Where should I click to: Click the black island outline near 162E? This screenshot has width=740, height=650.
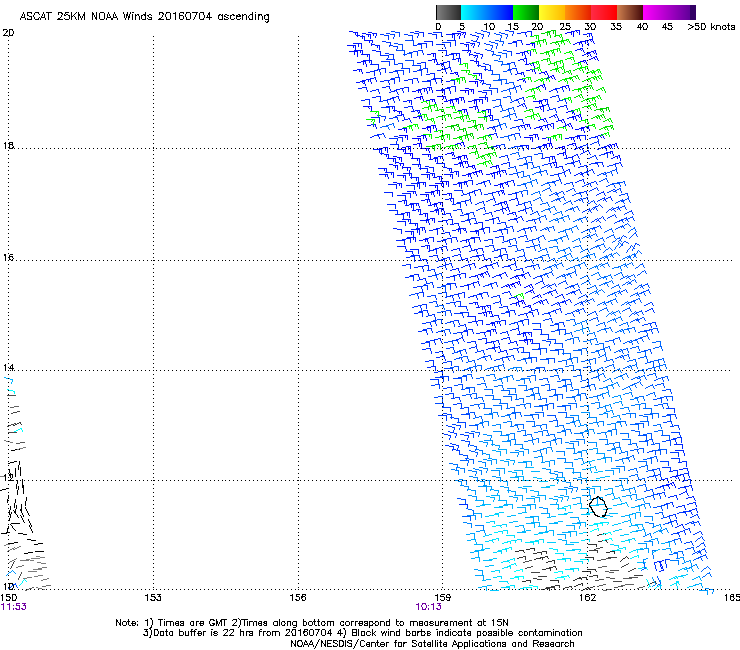point(598,506)
